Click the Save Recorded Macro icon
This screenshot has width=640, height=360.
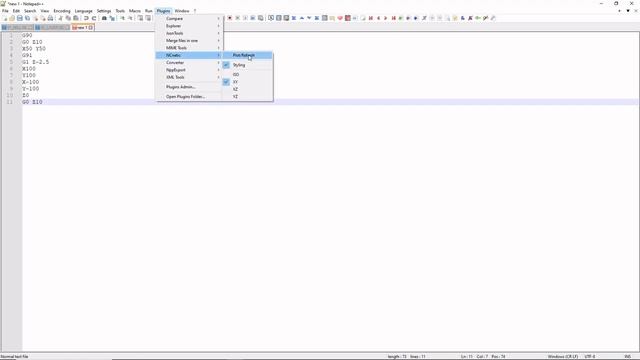(260, 18)
